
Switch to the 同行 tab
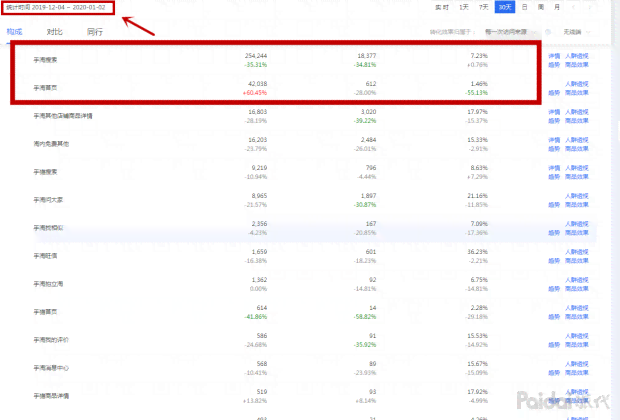[95, 32]
